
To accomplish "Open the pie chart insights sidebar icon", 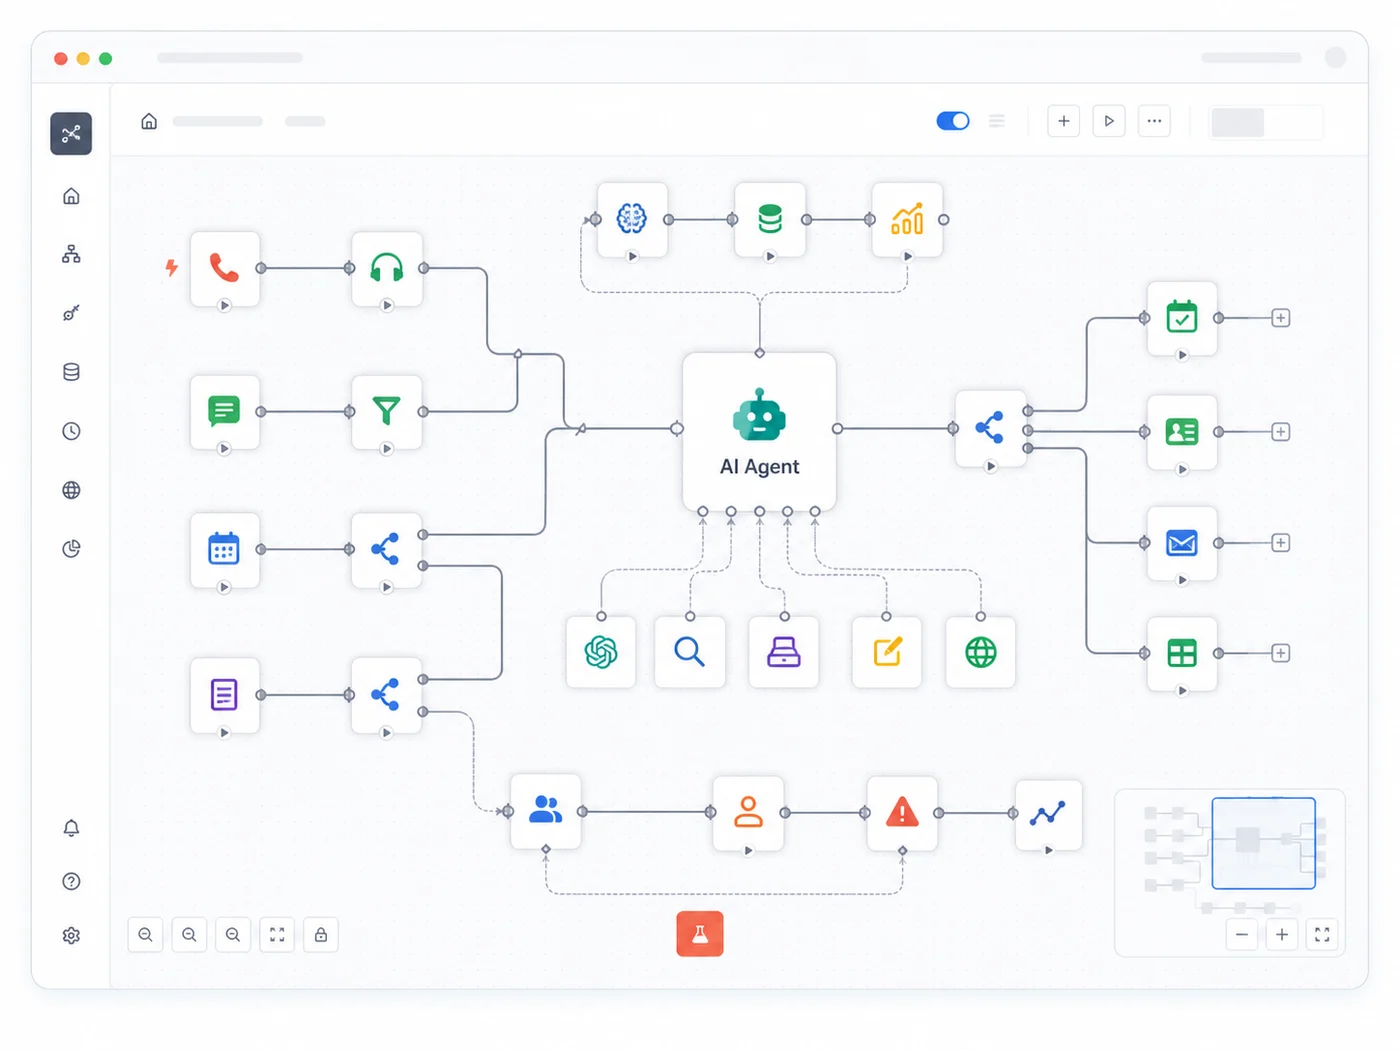I will click(x=71, y=548).
